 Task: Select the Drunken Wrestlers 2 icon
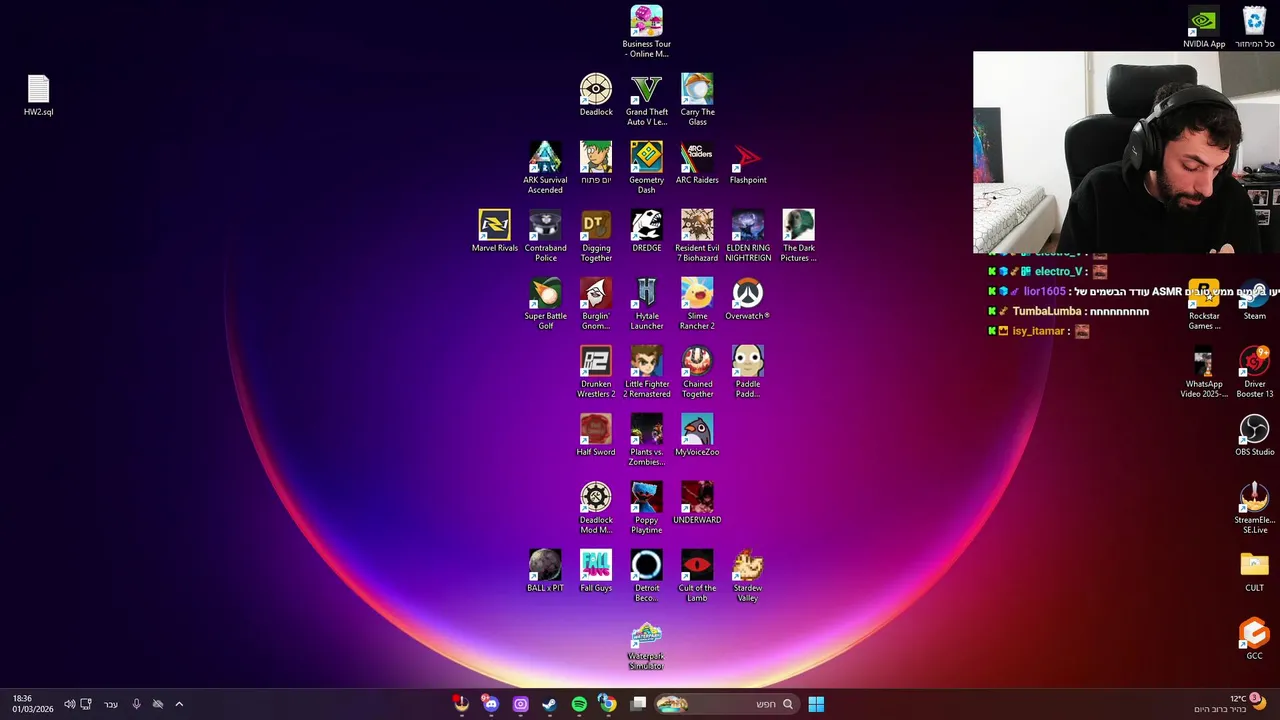[596, 372]
